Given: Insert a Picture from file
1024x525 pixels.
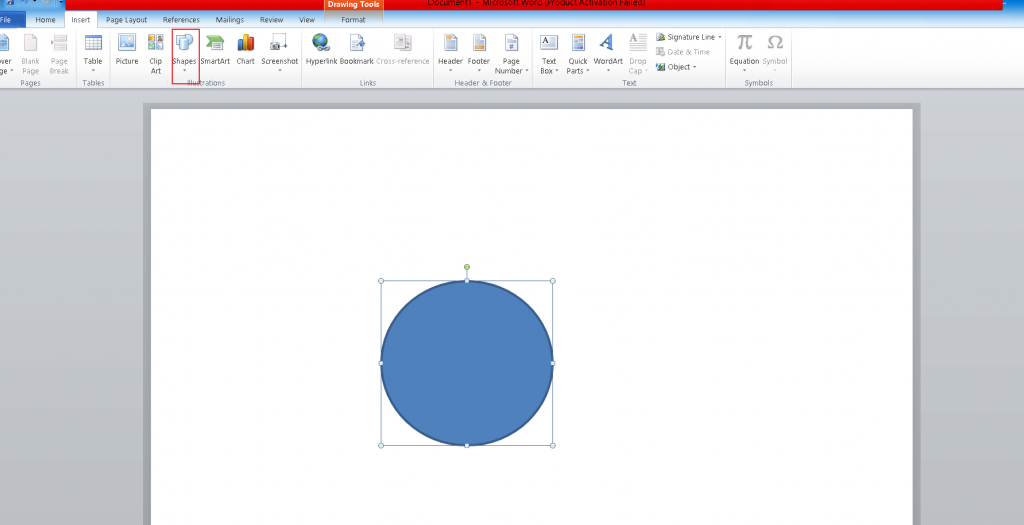Looking at the screenshot, I should coord(127,50).
